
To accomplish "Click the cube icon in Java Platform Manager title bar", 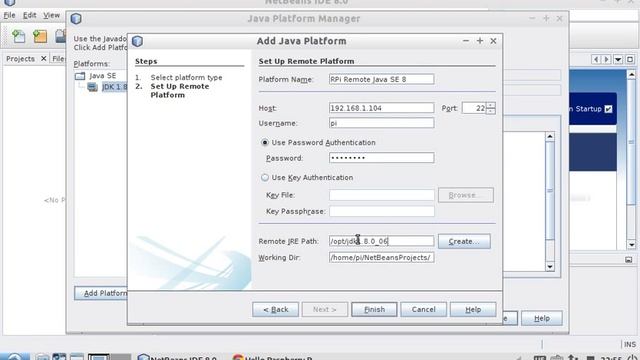I will point(76,19).
